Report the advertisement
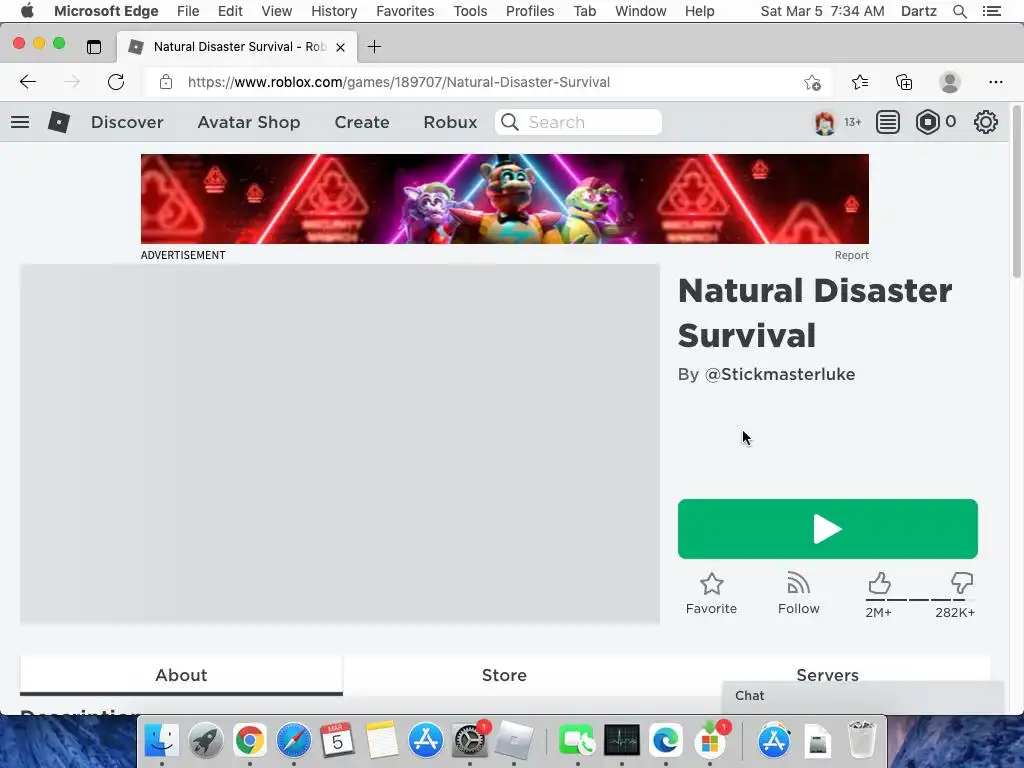Image resolution: width=1024 pixels, height=768 pixels. [x=852, y=255]
